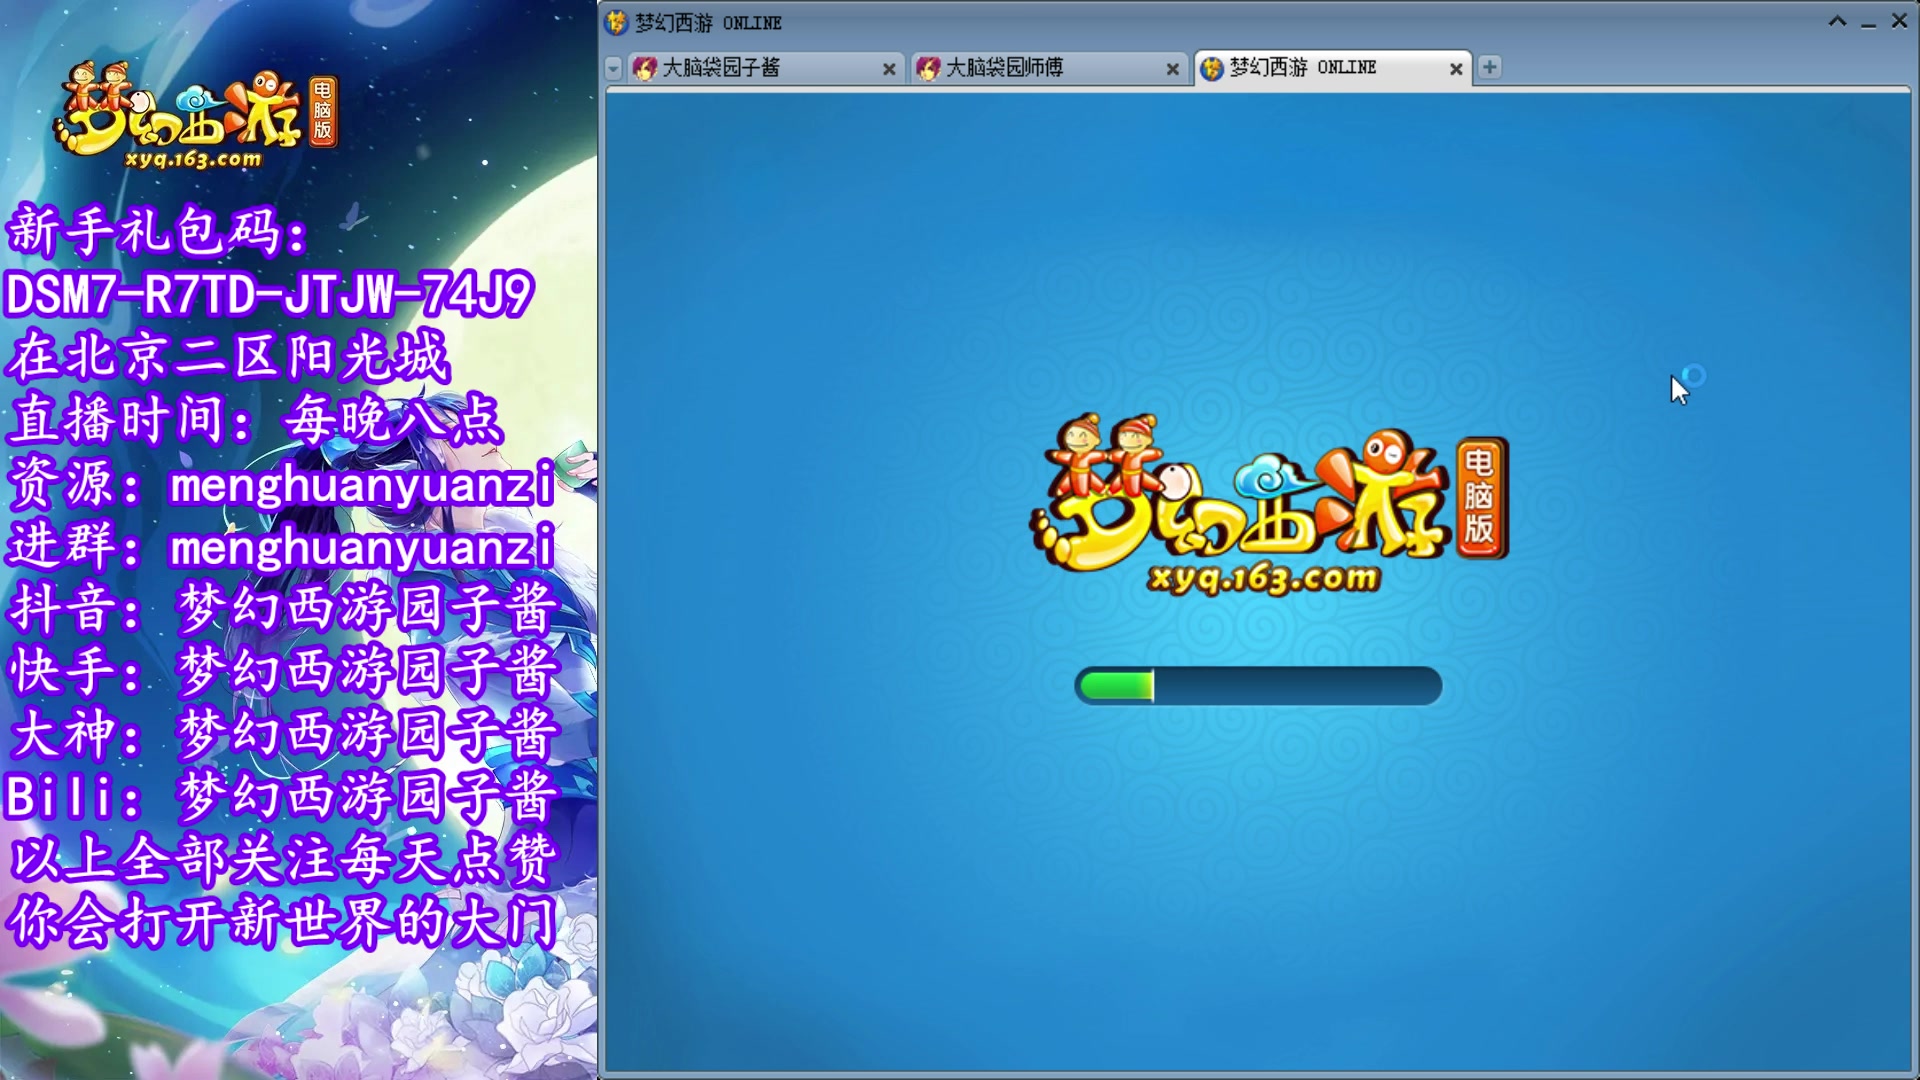Add a new game tab with plus button
The height and width of the screenshot is (1080, 1920).
1489,67
